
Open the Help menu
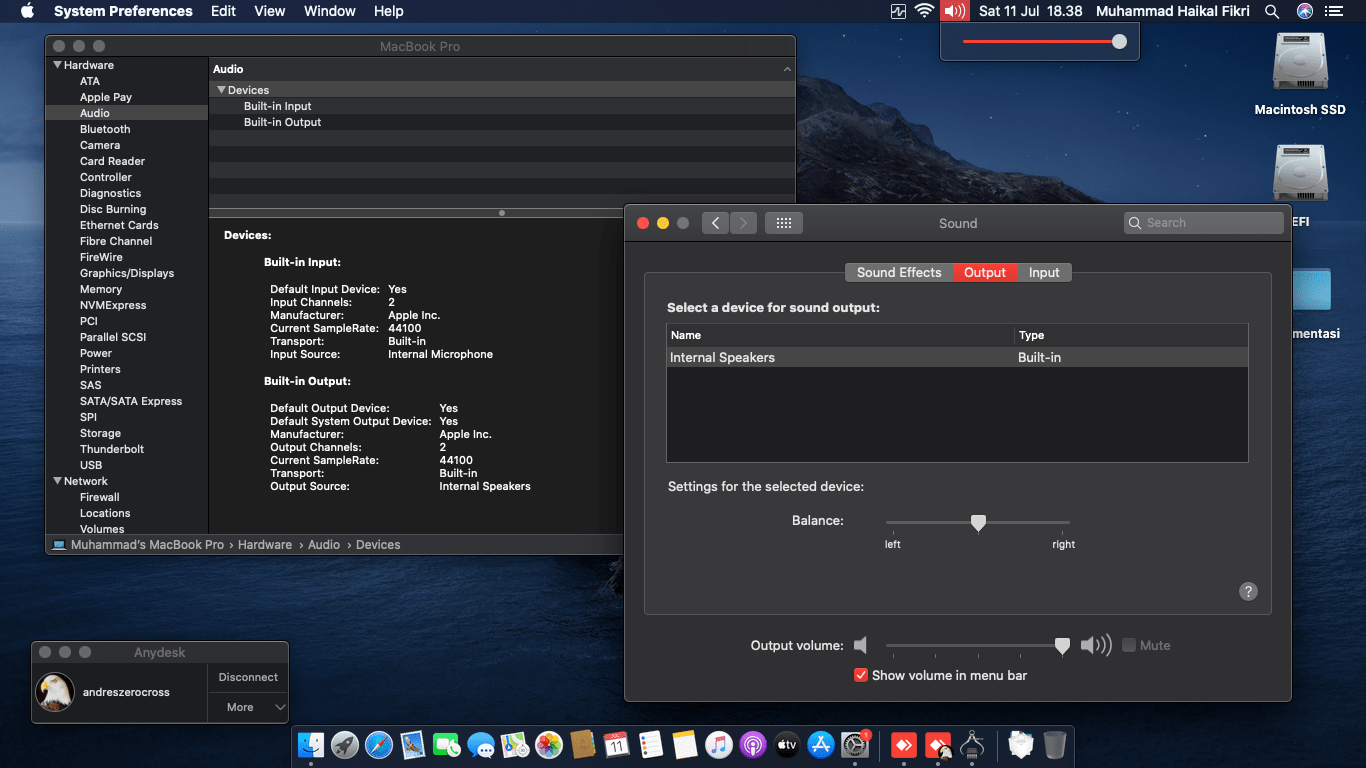click(x=389, y=11)
